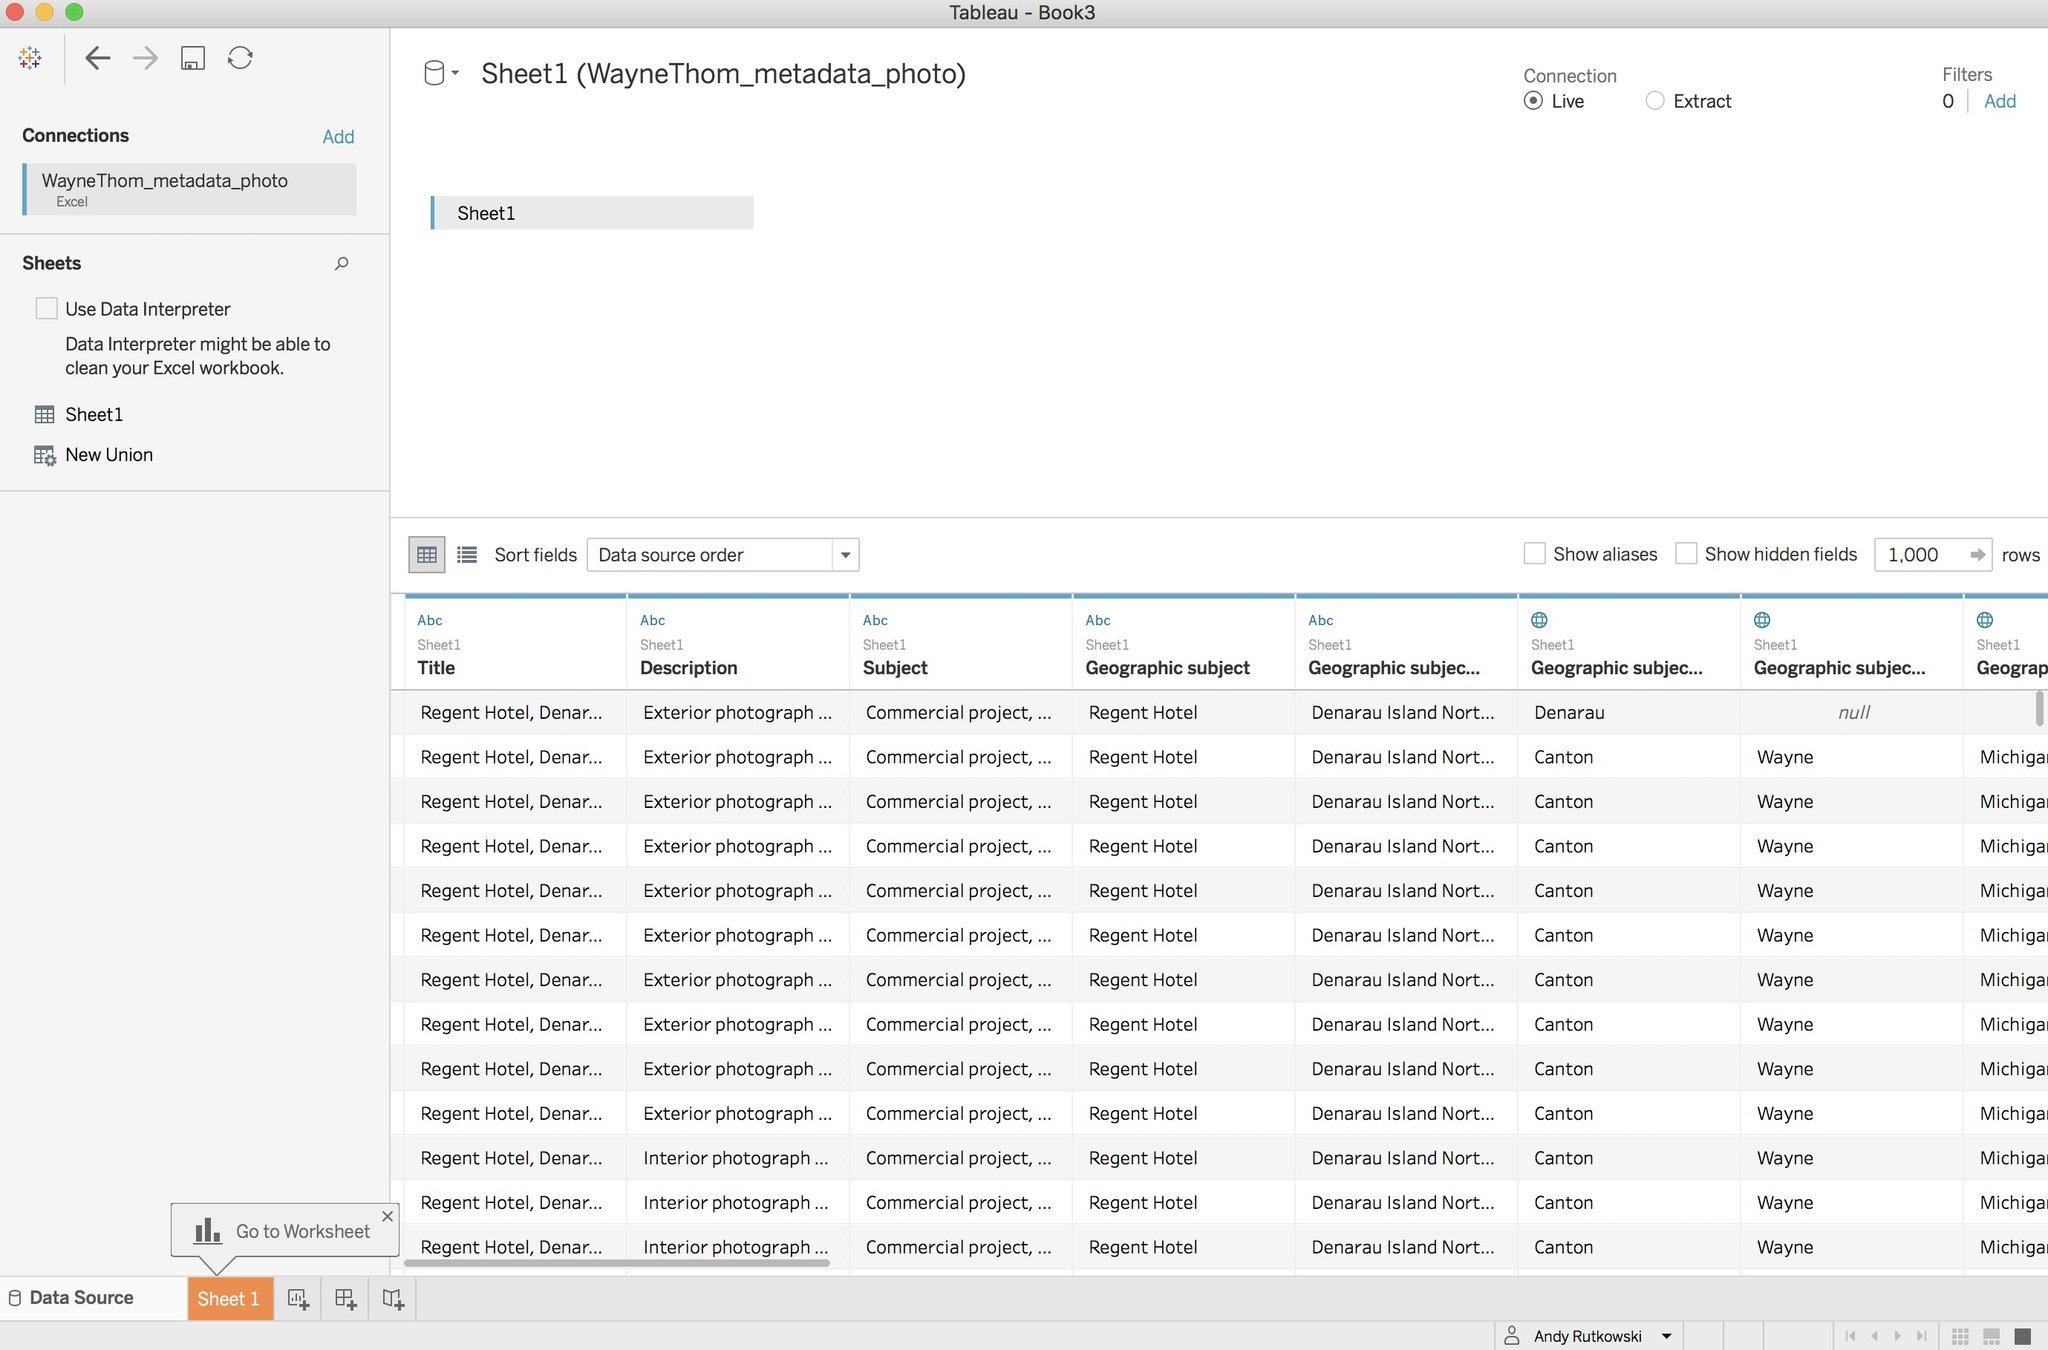Click Add next to Connections
Image resolution: width=2048 pixels, height=1350 pixels.
click(338, 137)
